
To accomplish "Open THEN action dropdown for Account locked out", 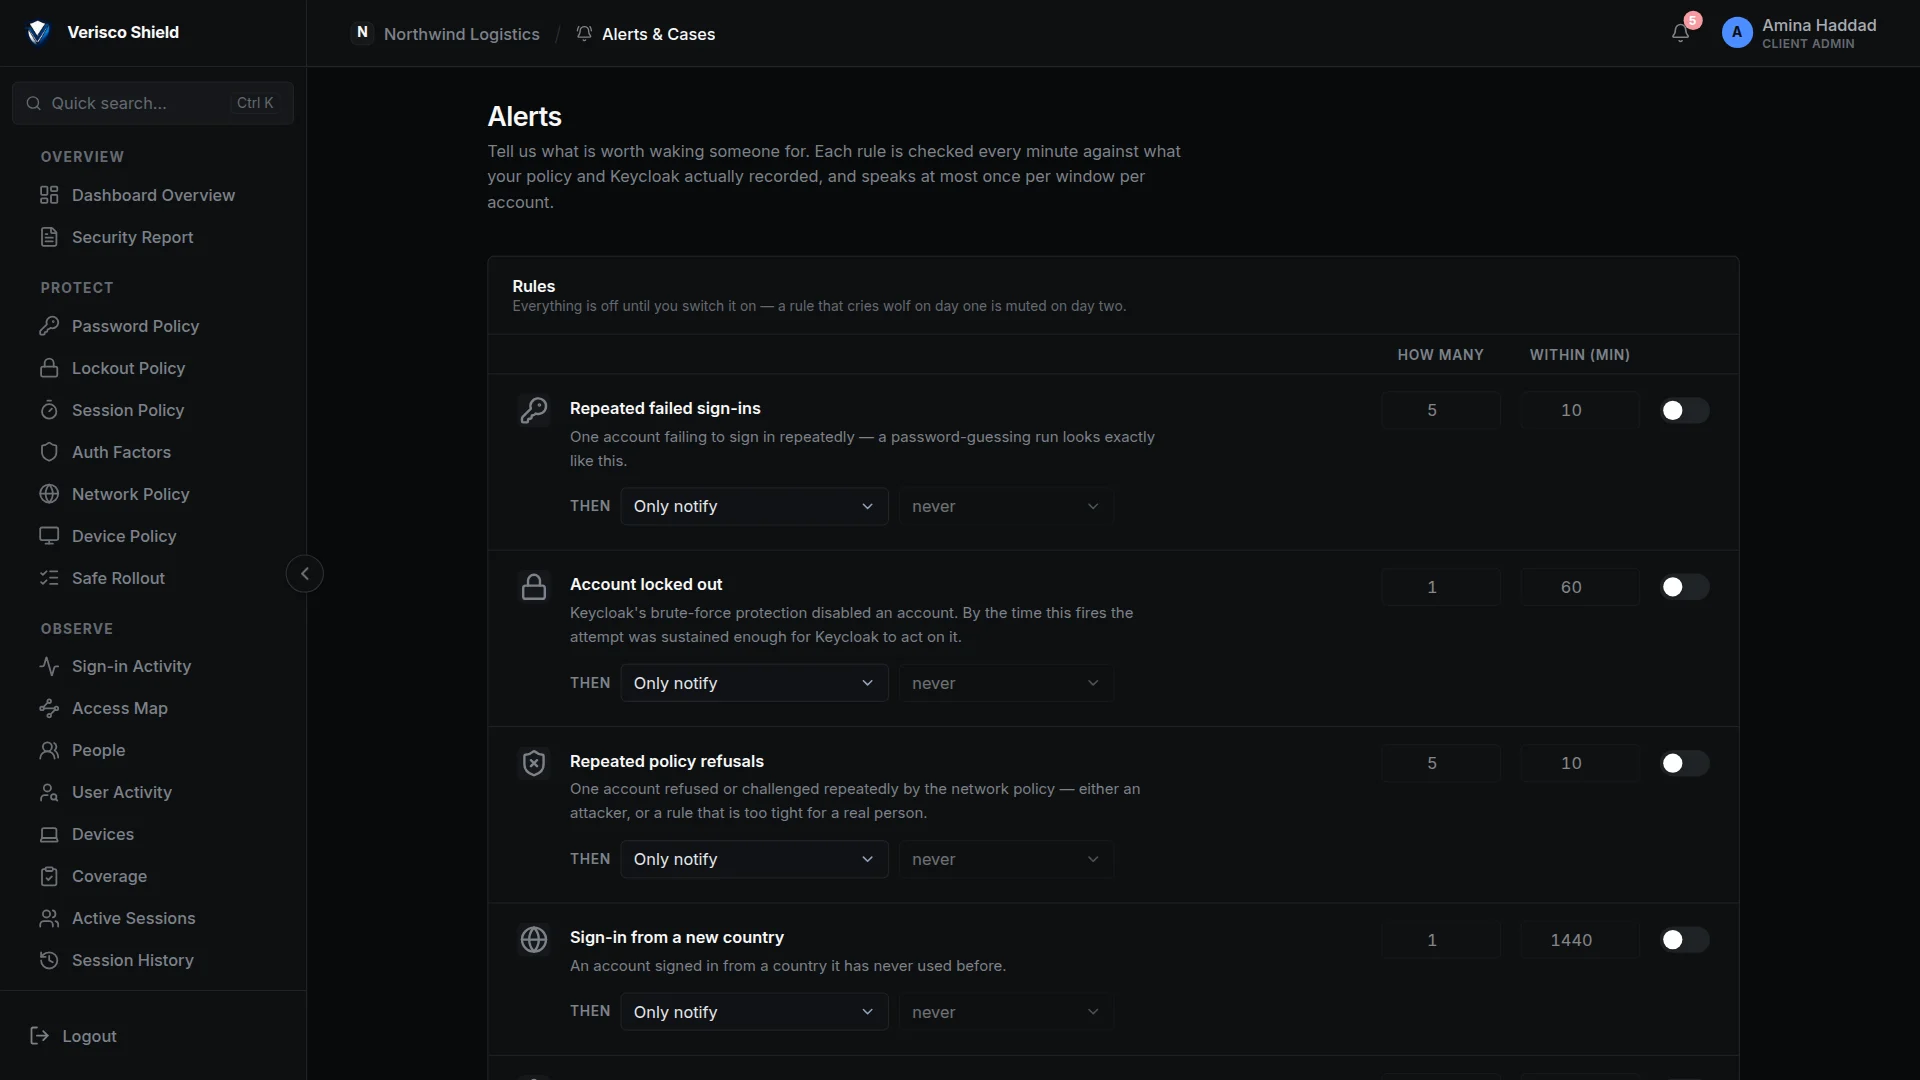I will pos(754,683).
